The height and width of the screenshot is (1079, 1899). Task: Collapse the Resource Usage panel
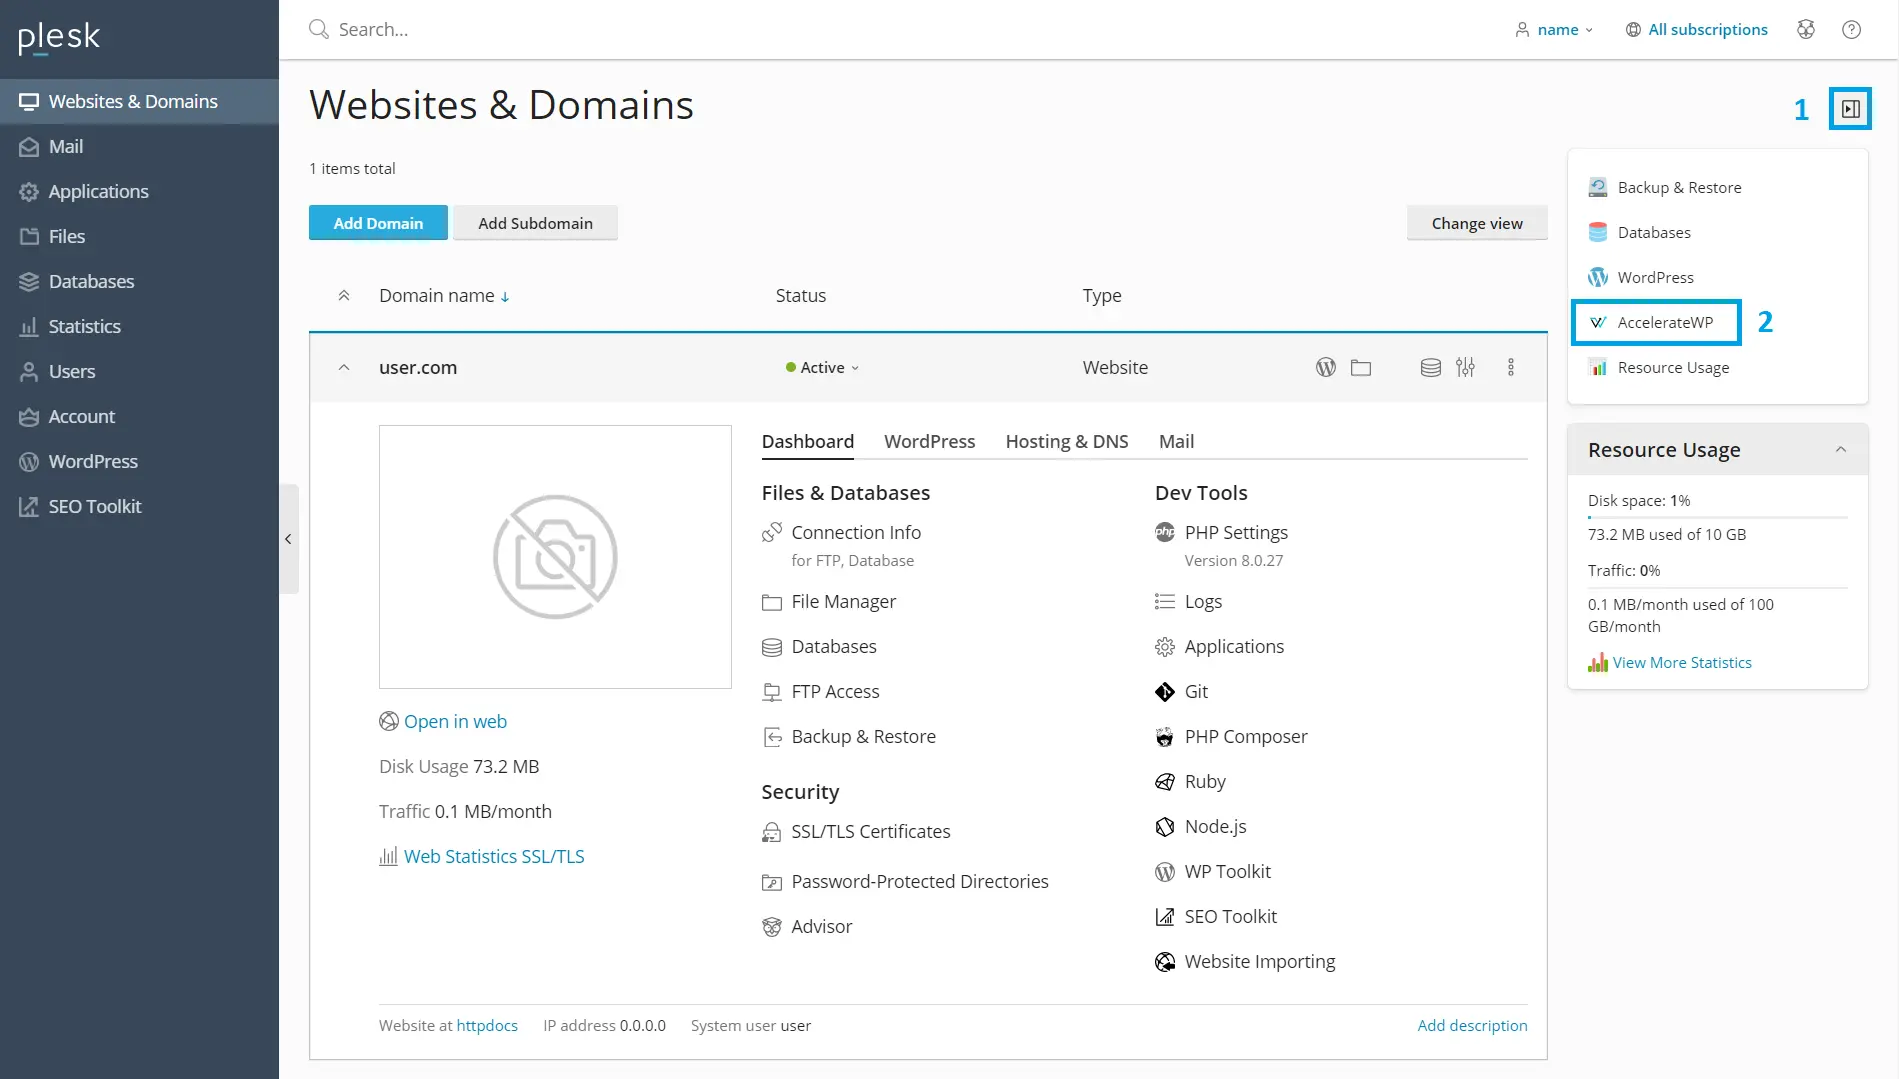[x=1840, y=450]
